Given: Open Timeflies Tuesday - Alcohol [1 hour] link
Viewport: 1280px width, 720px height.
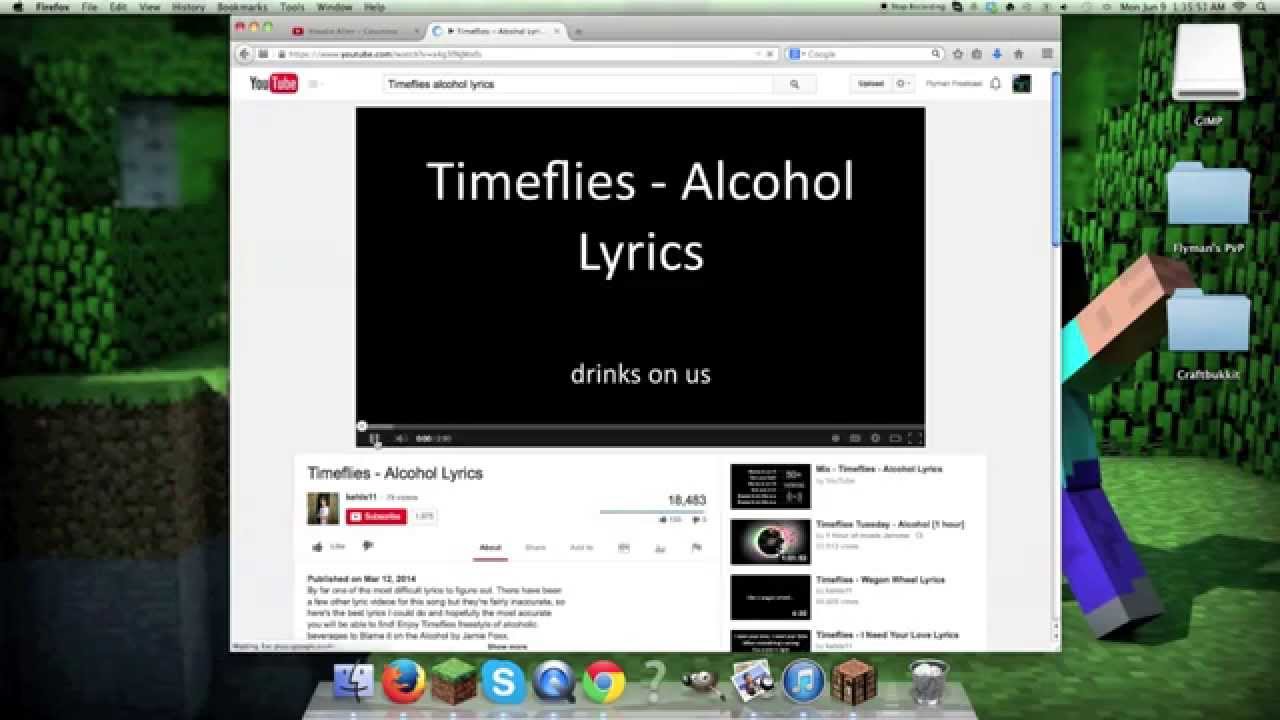Looking at the screenshot, I should click(890, 524).
